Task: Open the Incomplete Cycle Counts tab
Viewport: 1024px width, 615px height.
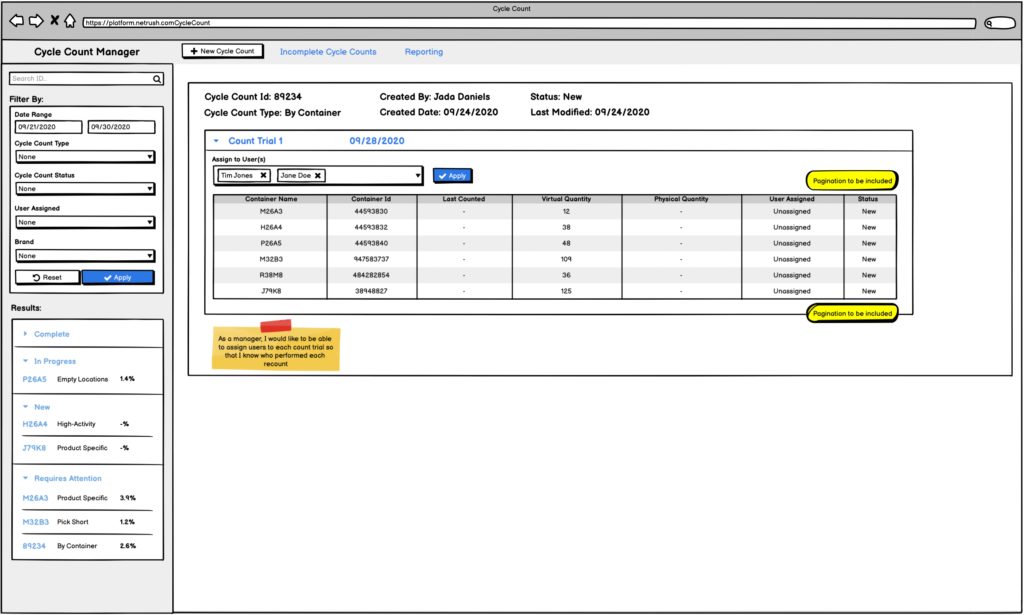Action: 328,52
